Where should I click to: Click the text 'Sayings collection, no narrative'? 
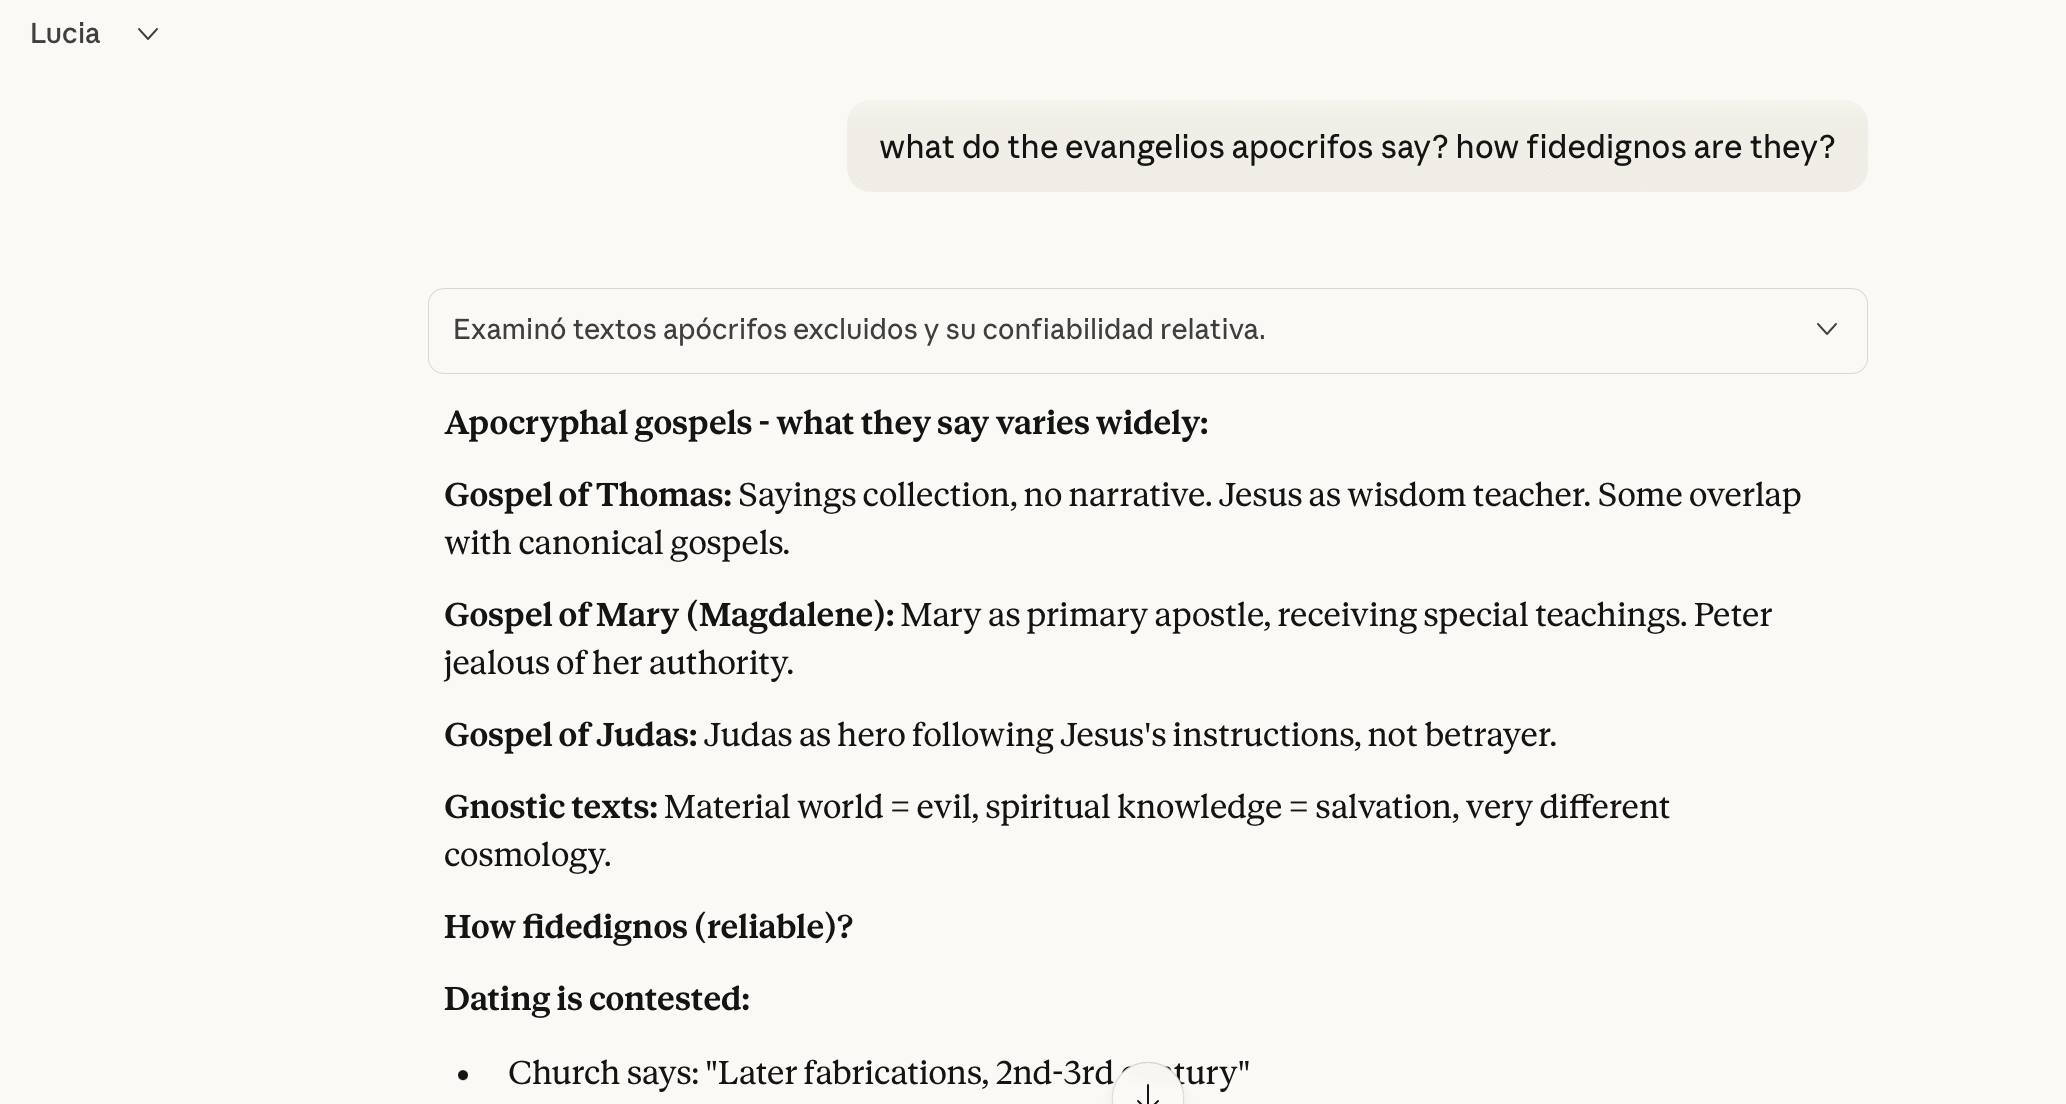[973, 495]
